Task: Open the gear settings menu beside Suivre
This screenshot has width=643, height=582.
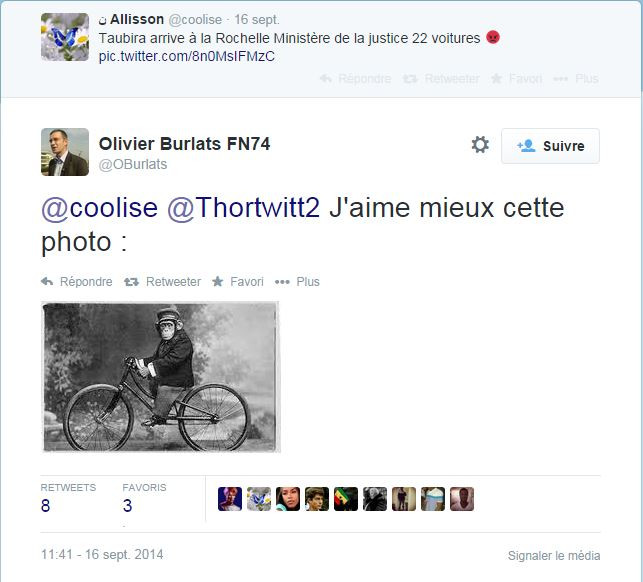Action: click(x=480, y=145)
